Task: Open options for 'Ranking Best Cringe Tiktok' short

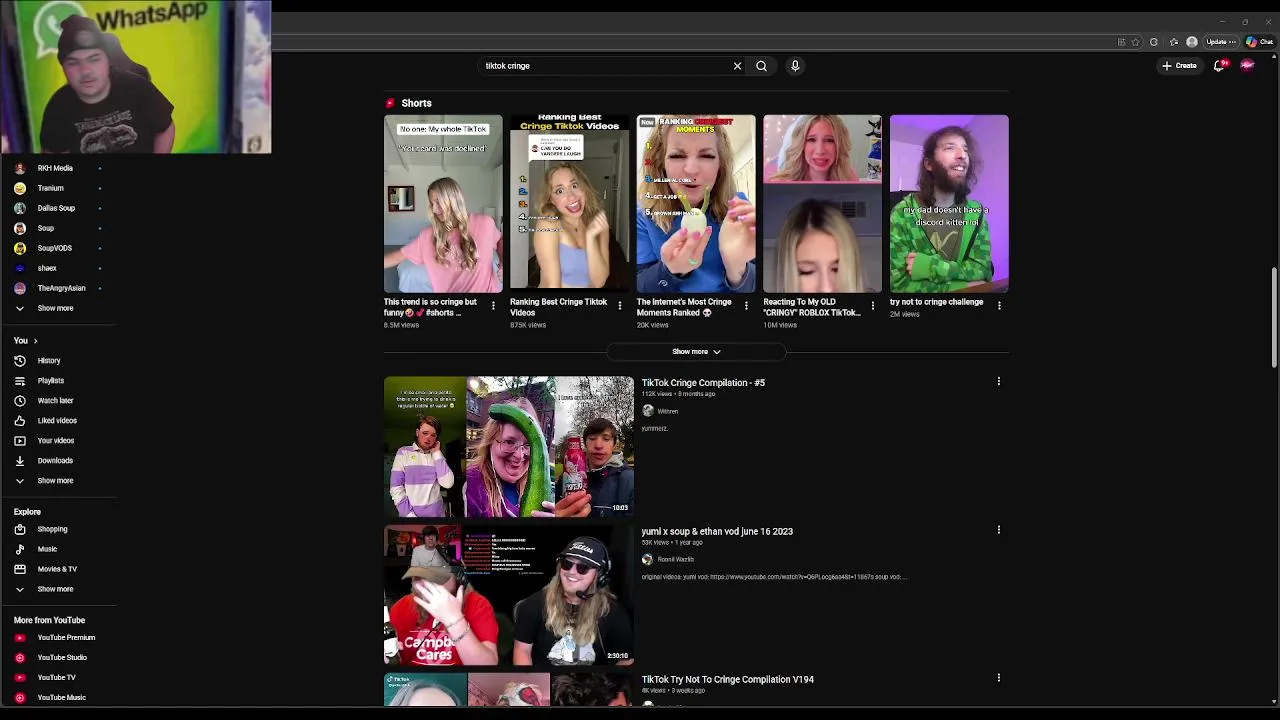Action: pyautogui.click(x=619, y=306)
